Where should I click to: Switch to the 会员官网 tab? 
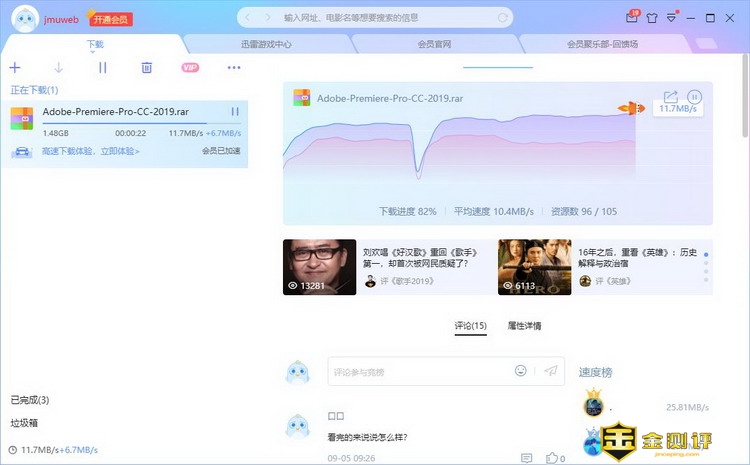(434, 44)
